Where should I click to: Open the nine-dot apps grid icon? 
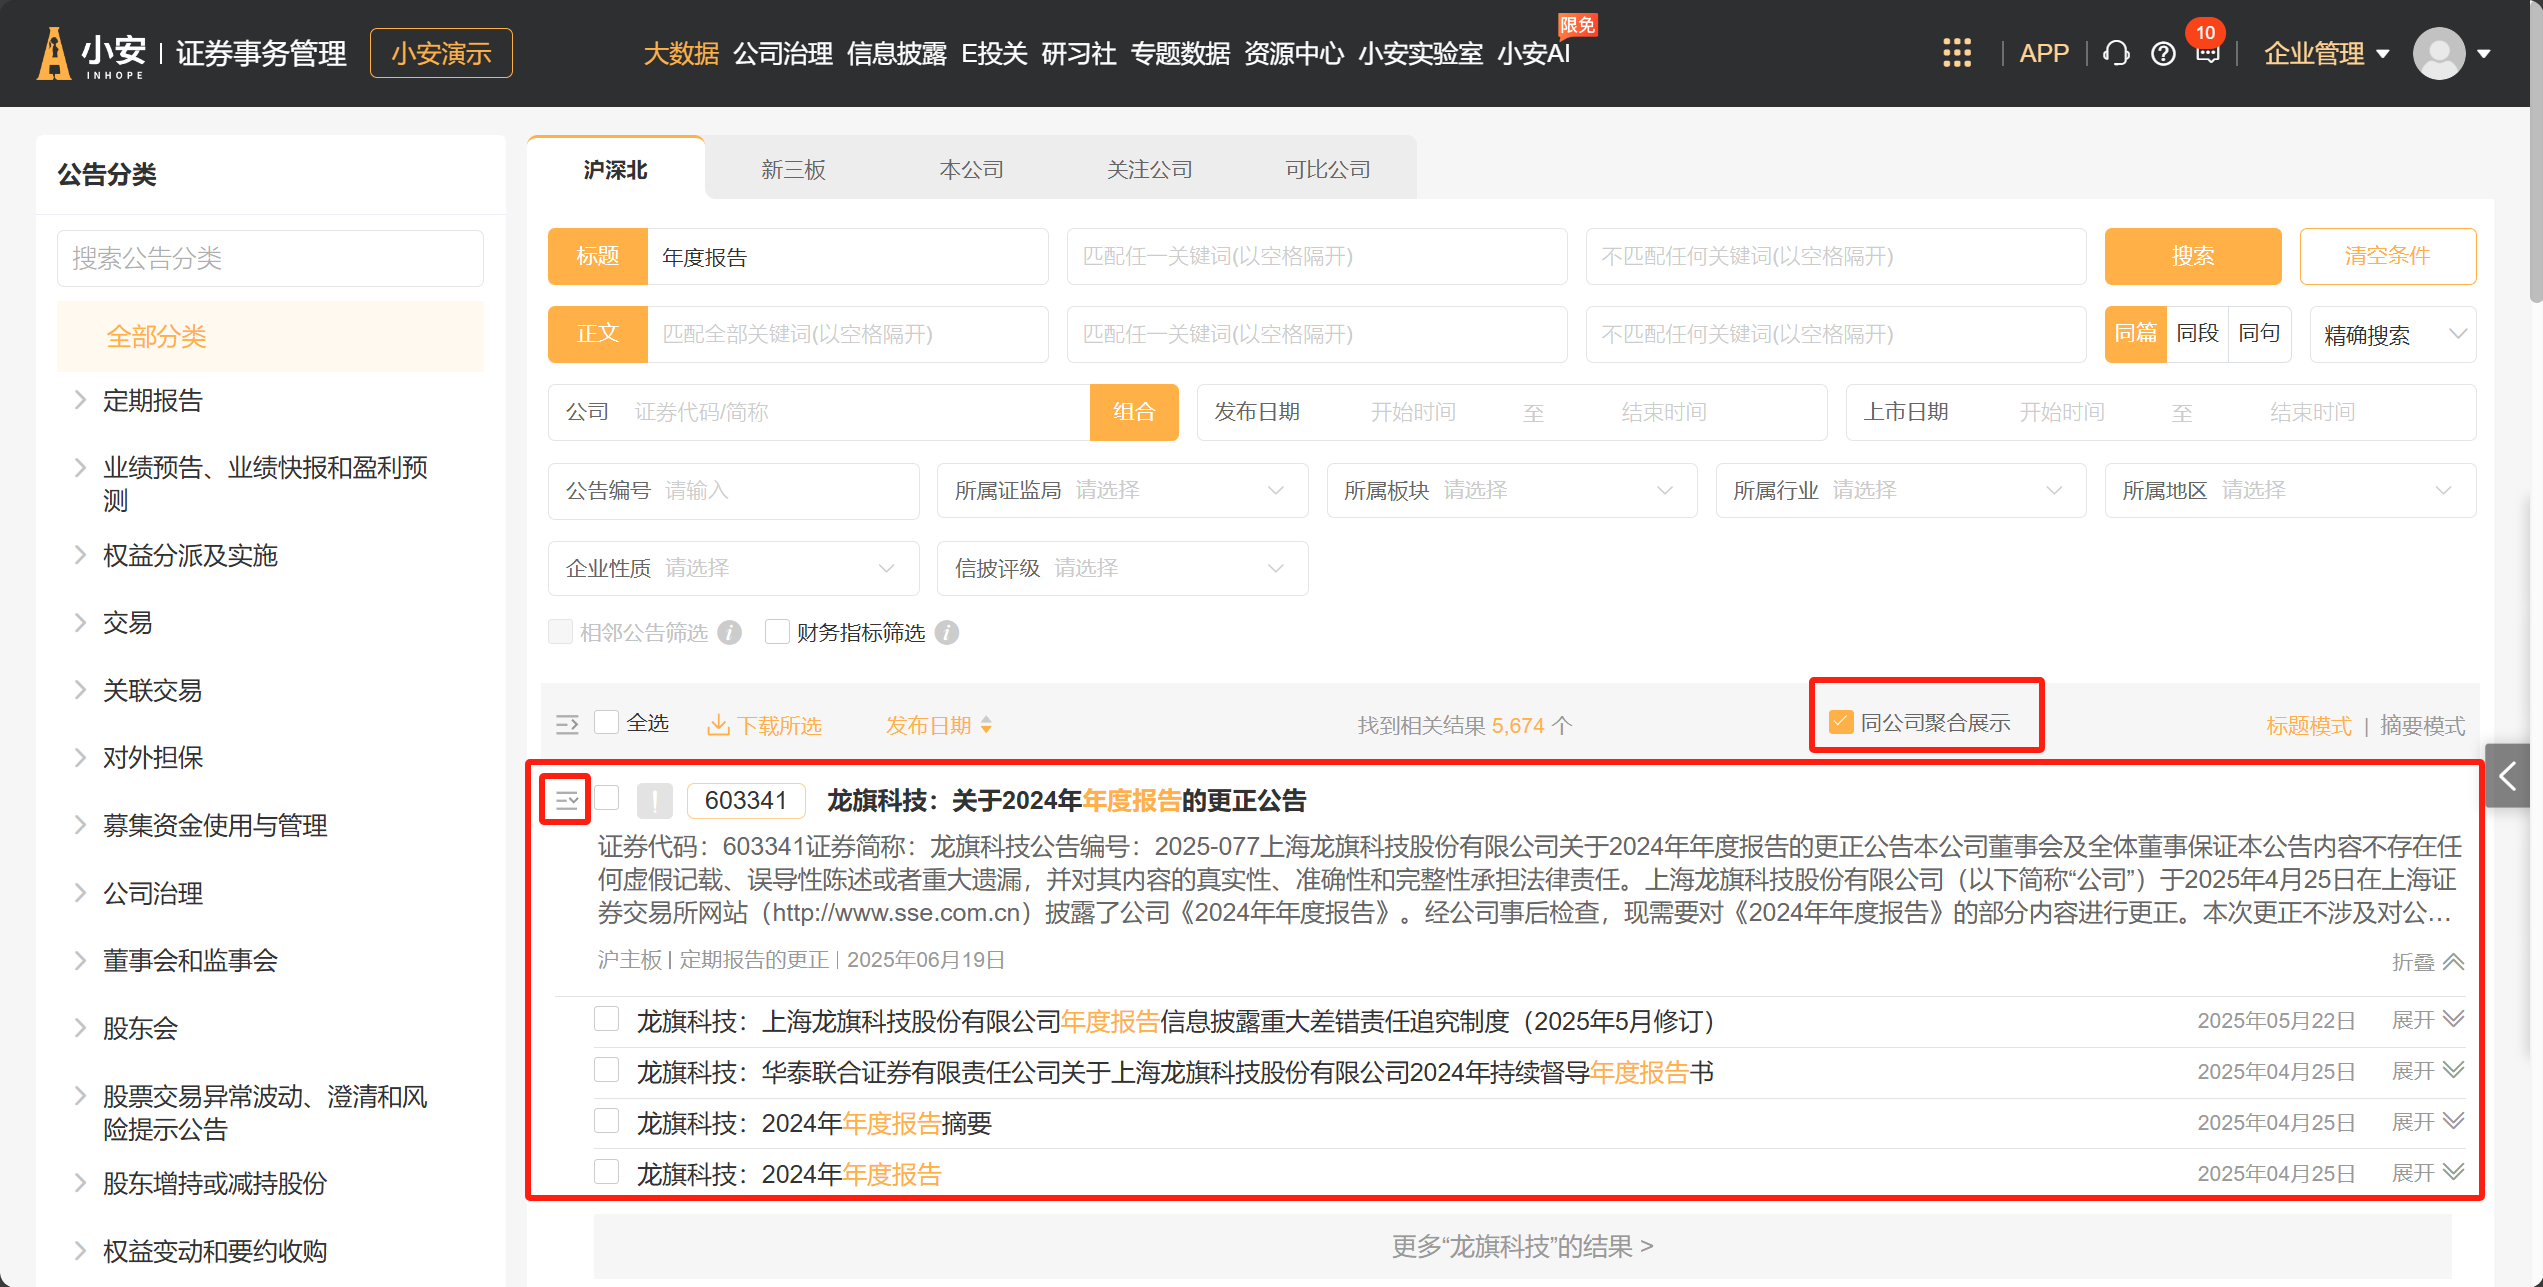coord(1956,53)
